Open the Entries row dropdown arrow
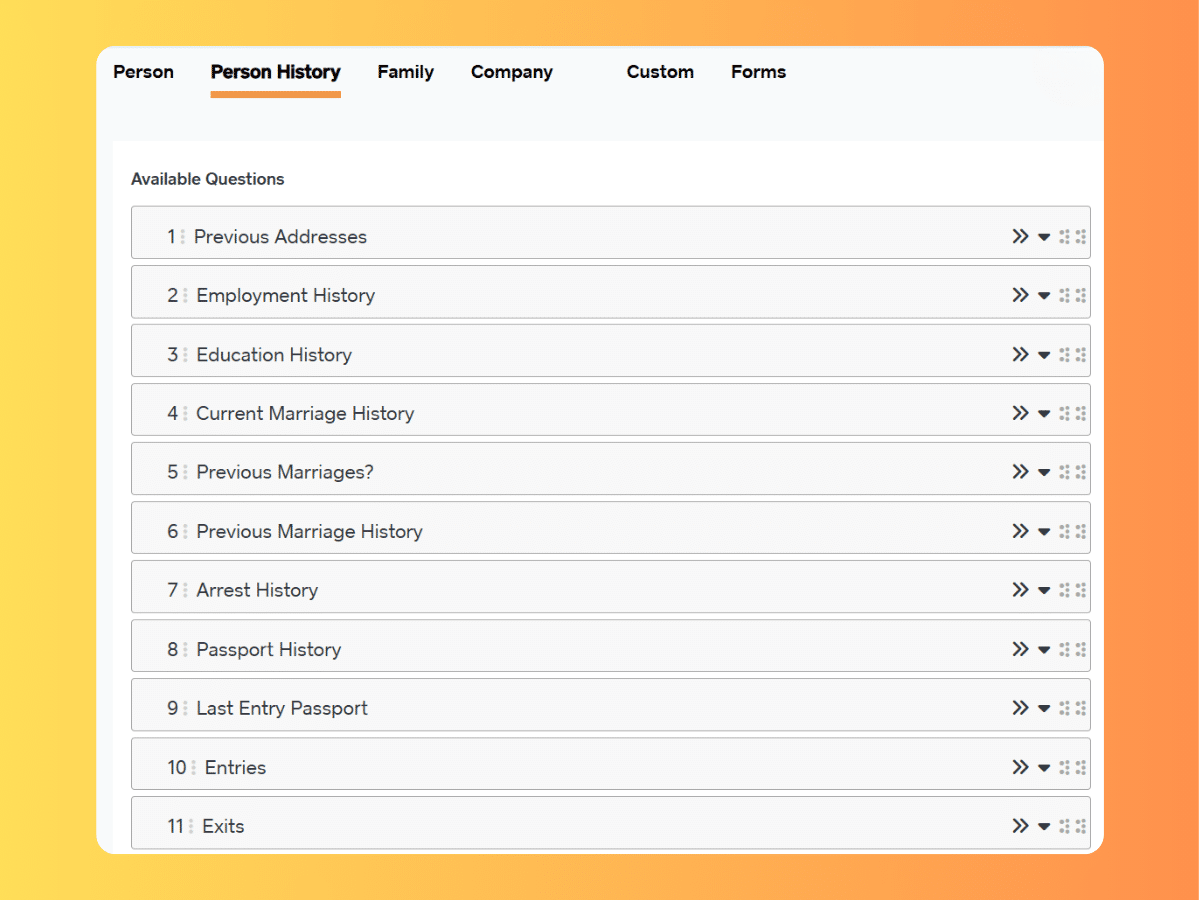The image size is (1200, 900). (1044, 768)
